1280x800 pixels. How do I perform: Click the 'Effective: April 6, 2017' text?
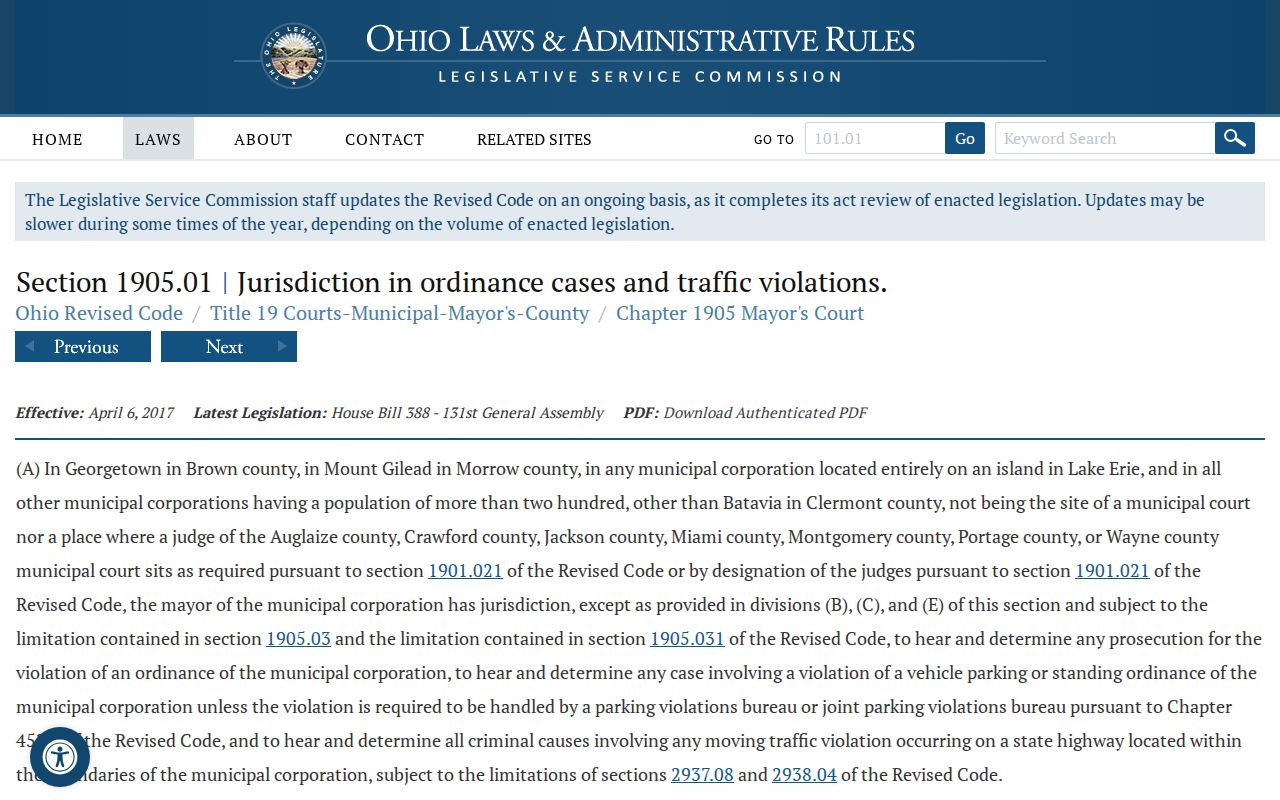click(95, 412)
